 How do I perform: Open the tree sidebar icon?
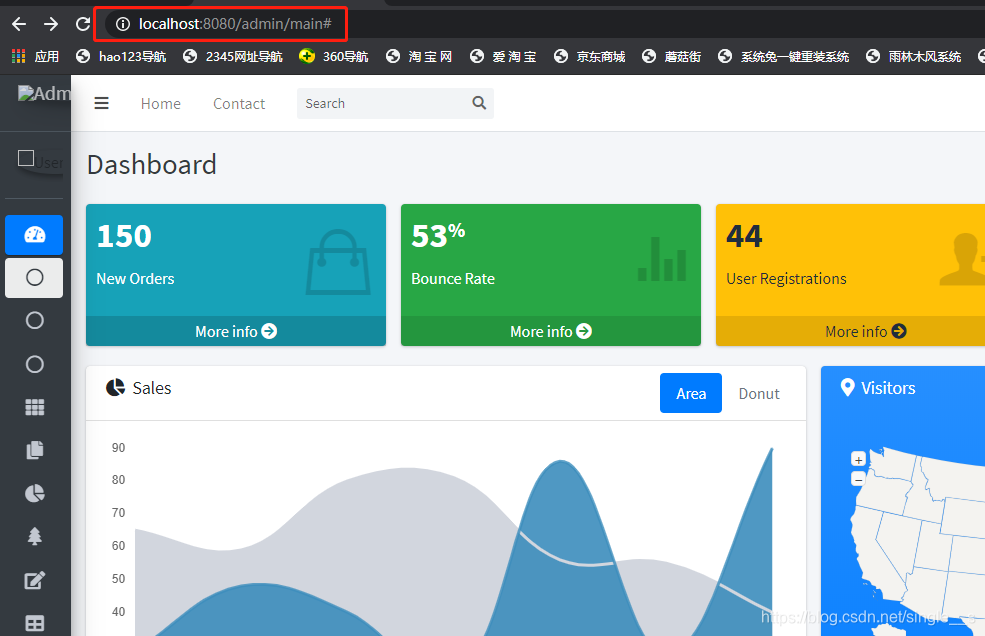35,536
